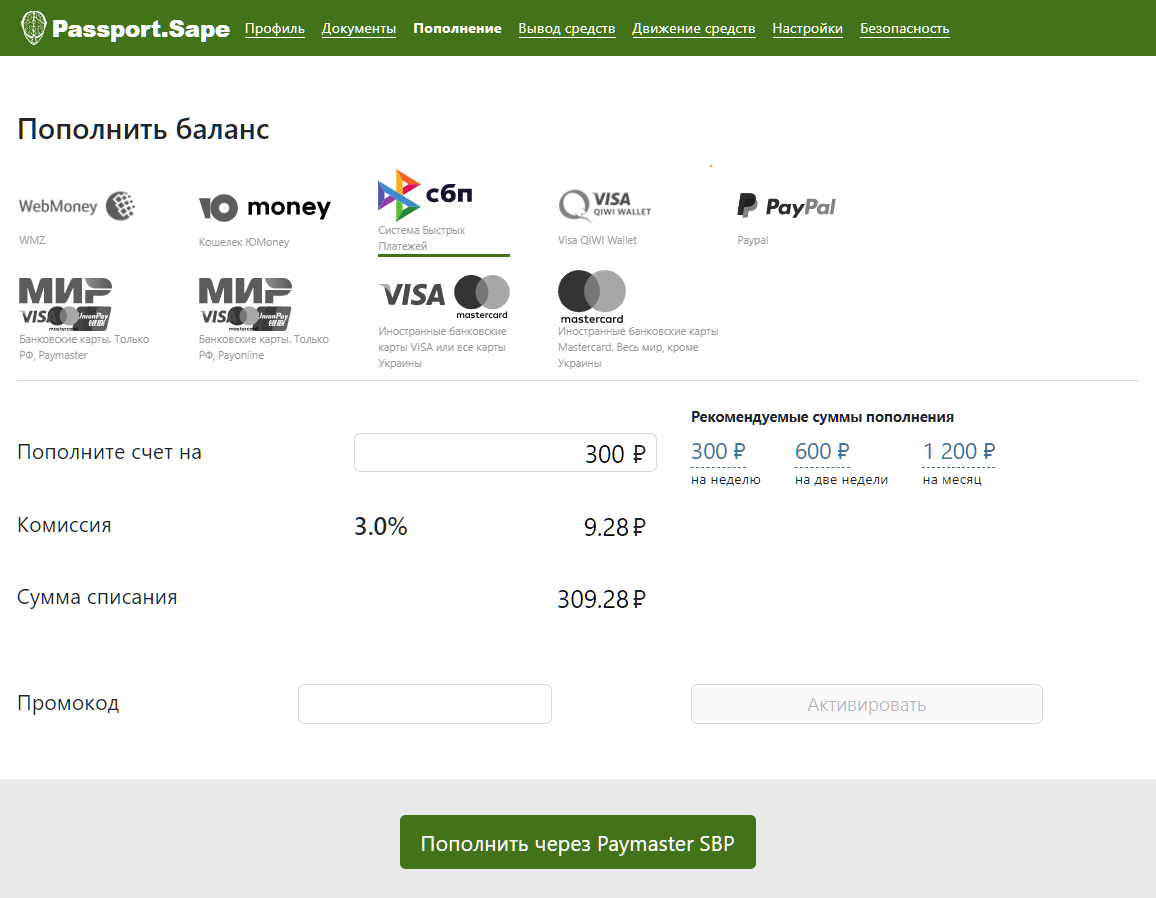Image resolution: width=1156 pixels, height=898 pixels.
Task: Click the 3.0% commission rate
Action: pos(380,526)
